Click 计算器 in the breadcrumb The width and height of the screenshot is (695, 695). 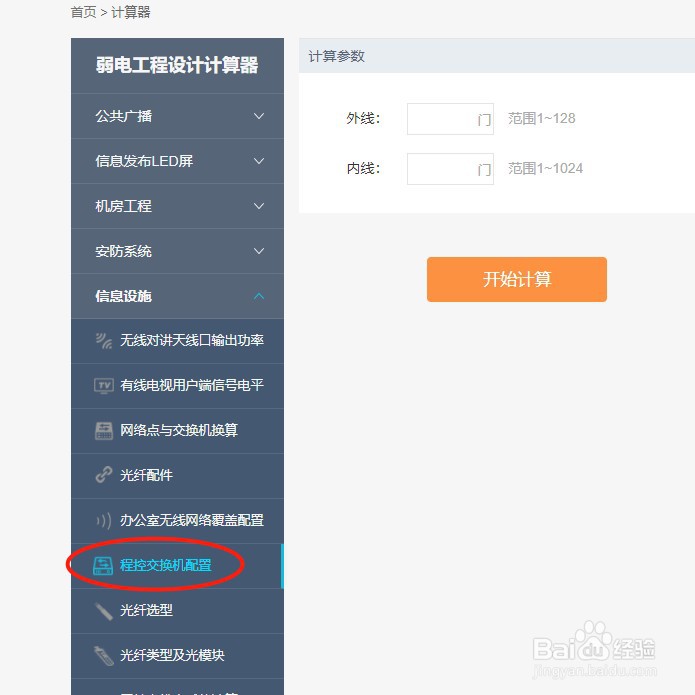point(131,12)
